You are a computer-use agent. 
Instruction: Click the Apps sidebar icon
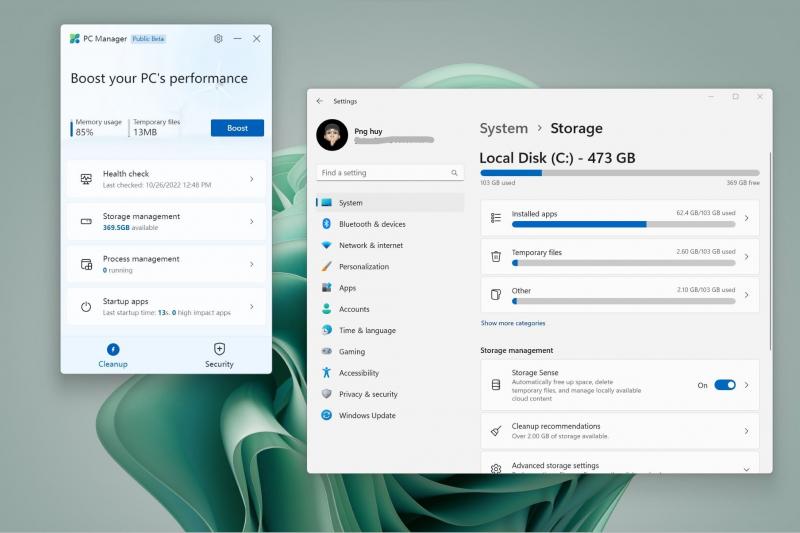point(327,288)
